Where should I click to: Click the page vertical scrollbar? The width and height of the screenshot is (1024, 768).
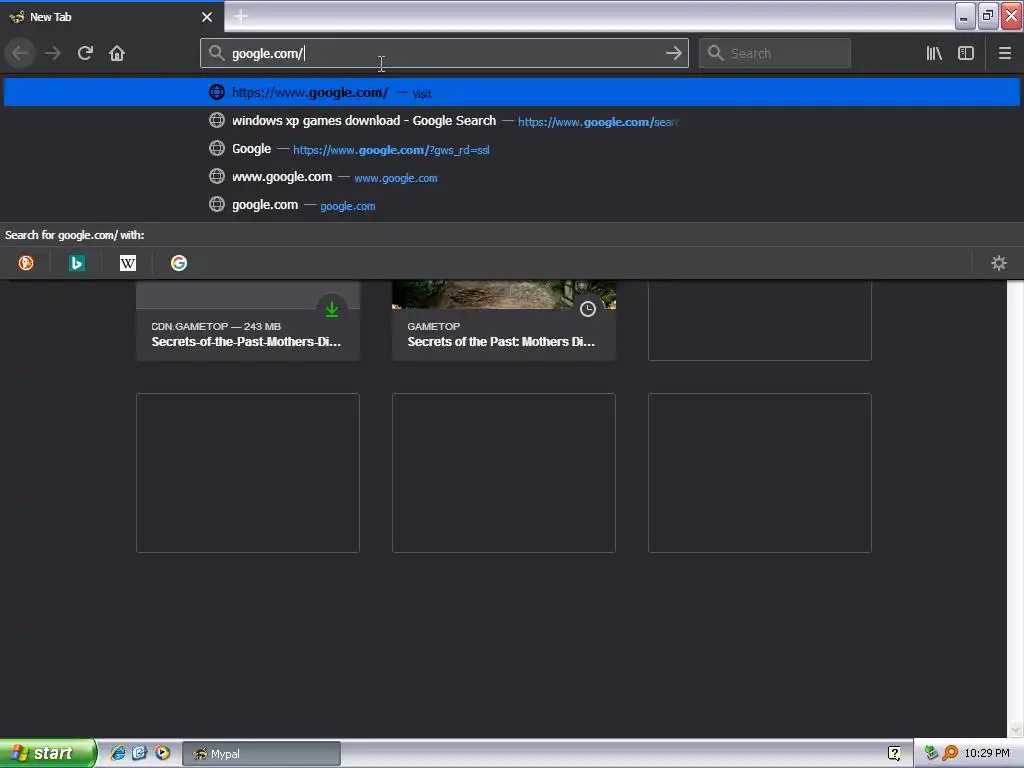(1016, 508)
